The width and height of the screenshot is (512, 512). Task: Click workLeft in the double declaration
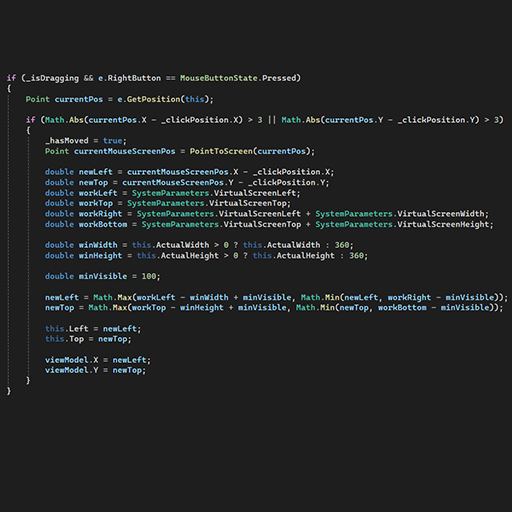[98, 193]
